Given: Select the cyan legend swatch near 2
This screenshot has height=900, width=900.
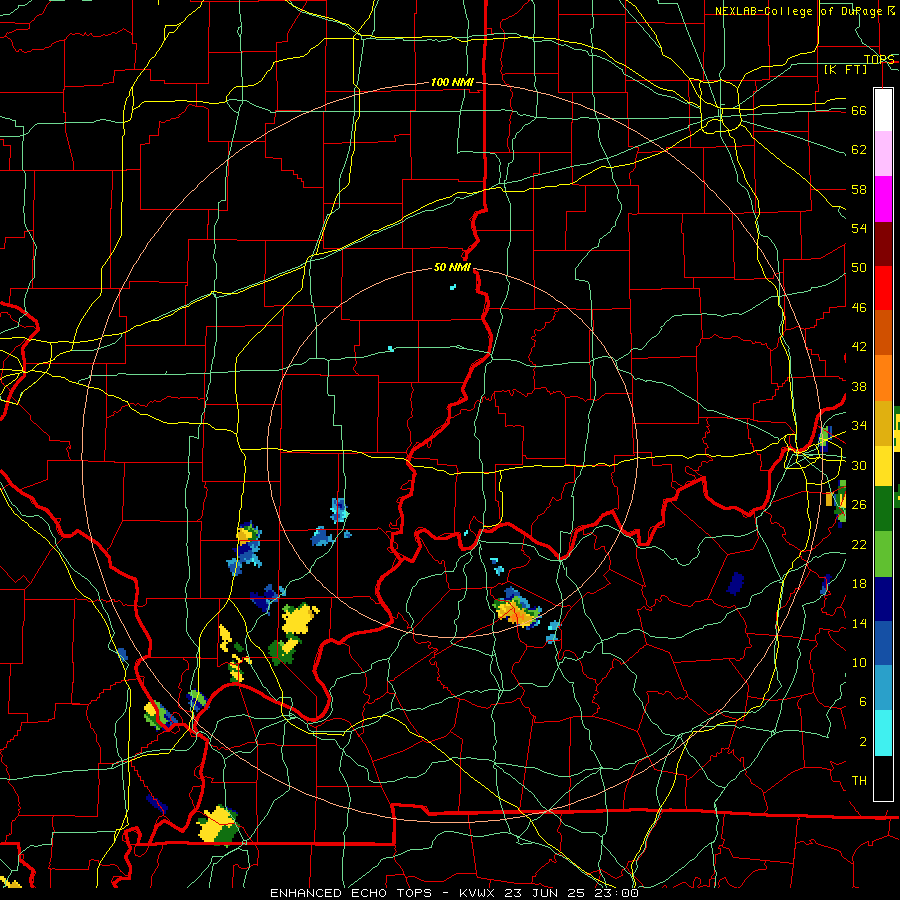Looking at the screenshot, I should tap(883, 733).
